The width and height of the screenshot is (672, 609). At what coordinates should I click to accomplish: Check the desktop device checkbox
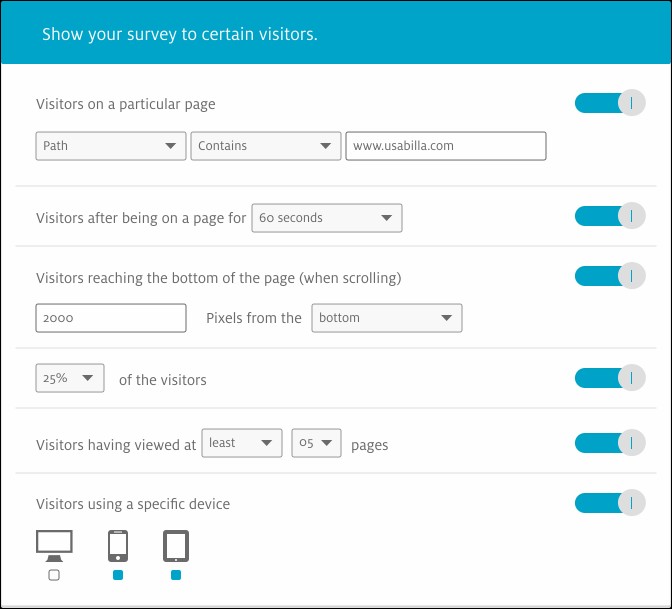pyautogui.click(x=54, y=575)
